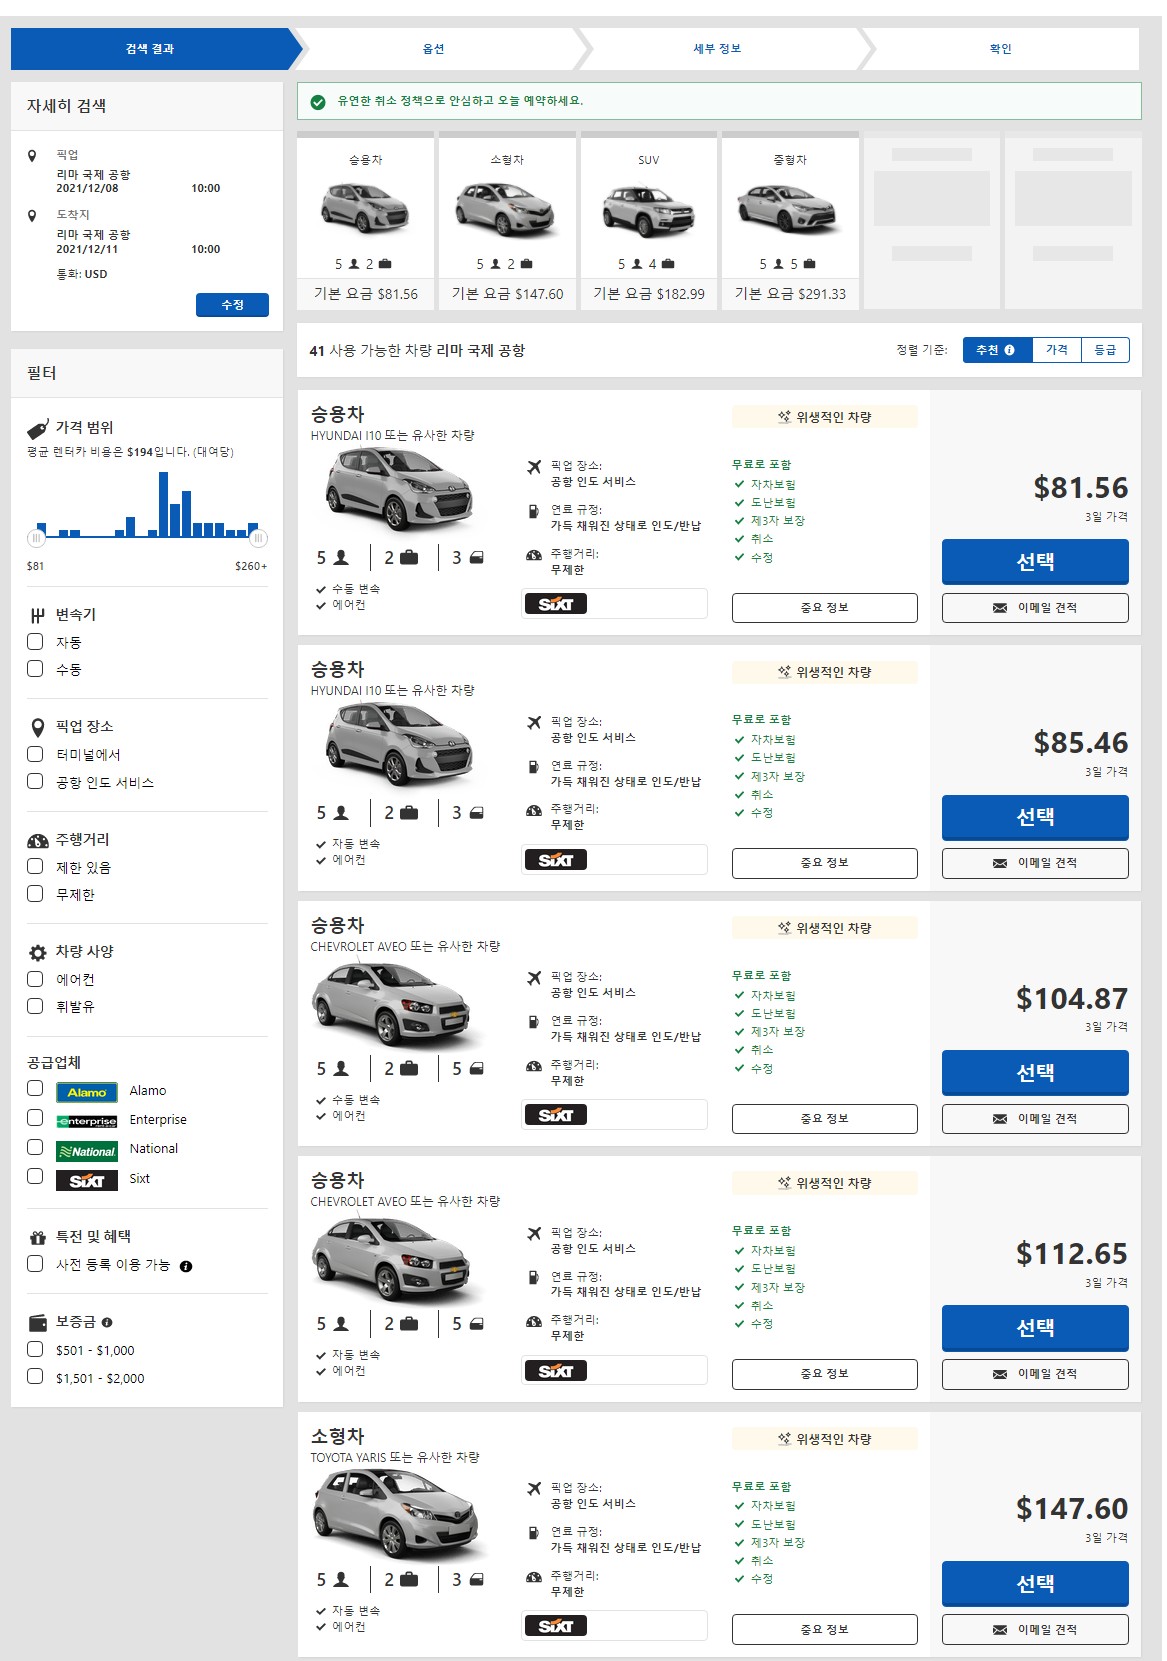Image resolution: width=1167 pixels, height=1661 pixels.
Task: Click the right price range slider handle
Action: tap(258, 538)
